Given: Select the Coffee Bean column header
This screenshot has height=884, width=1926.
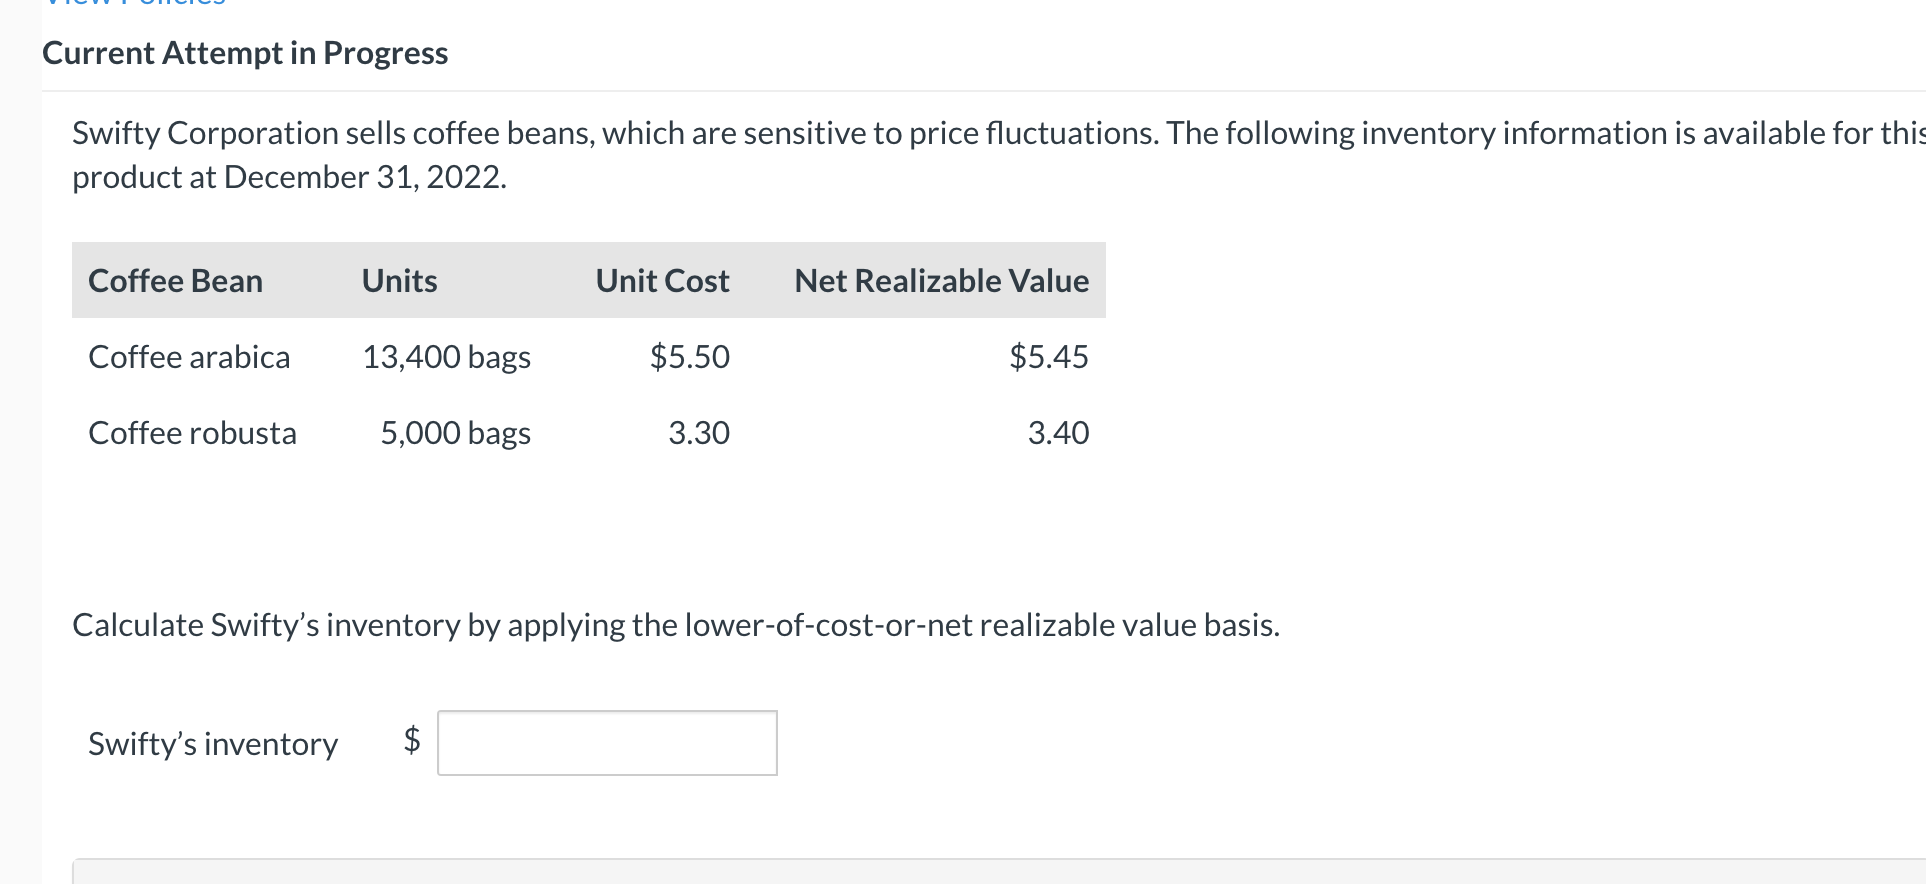Looking at the screenshot, I should (x=175, y=281).
